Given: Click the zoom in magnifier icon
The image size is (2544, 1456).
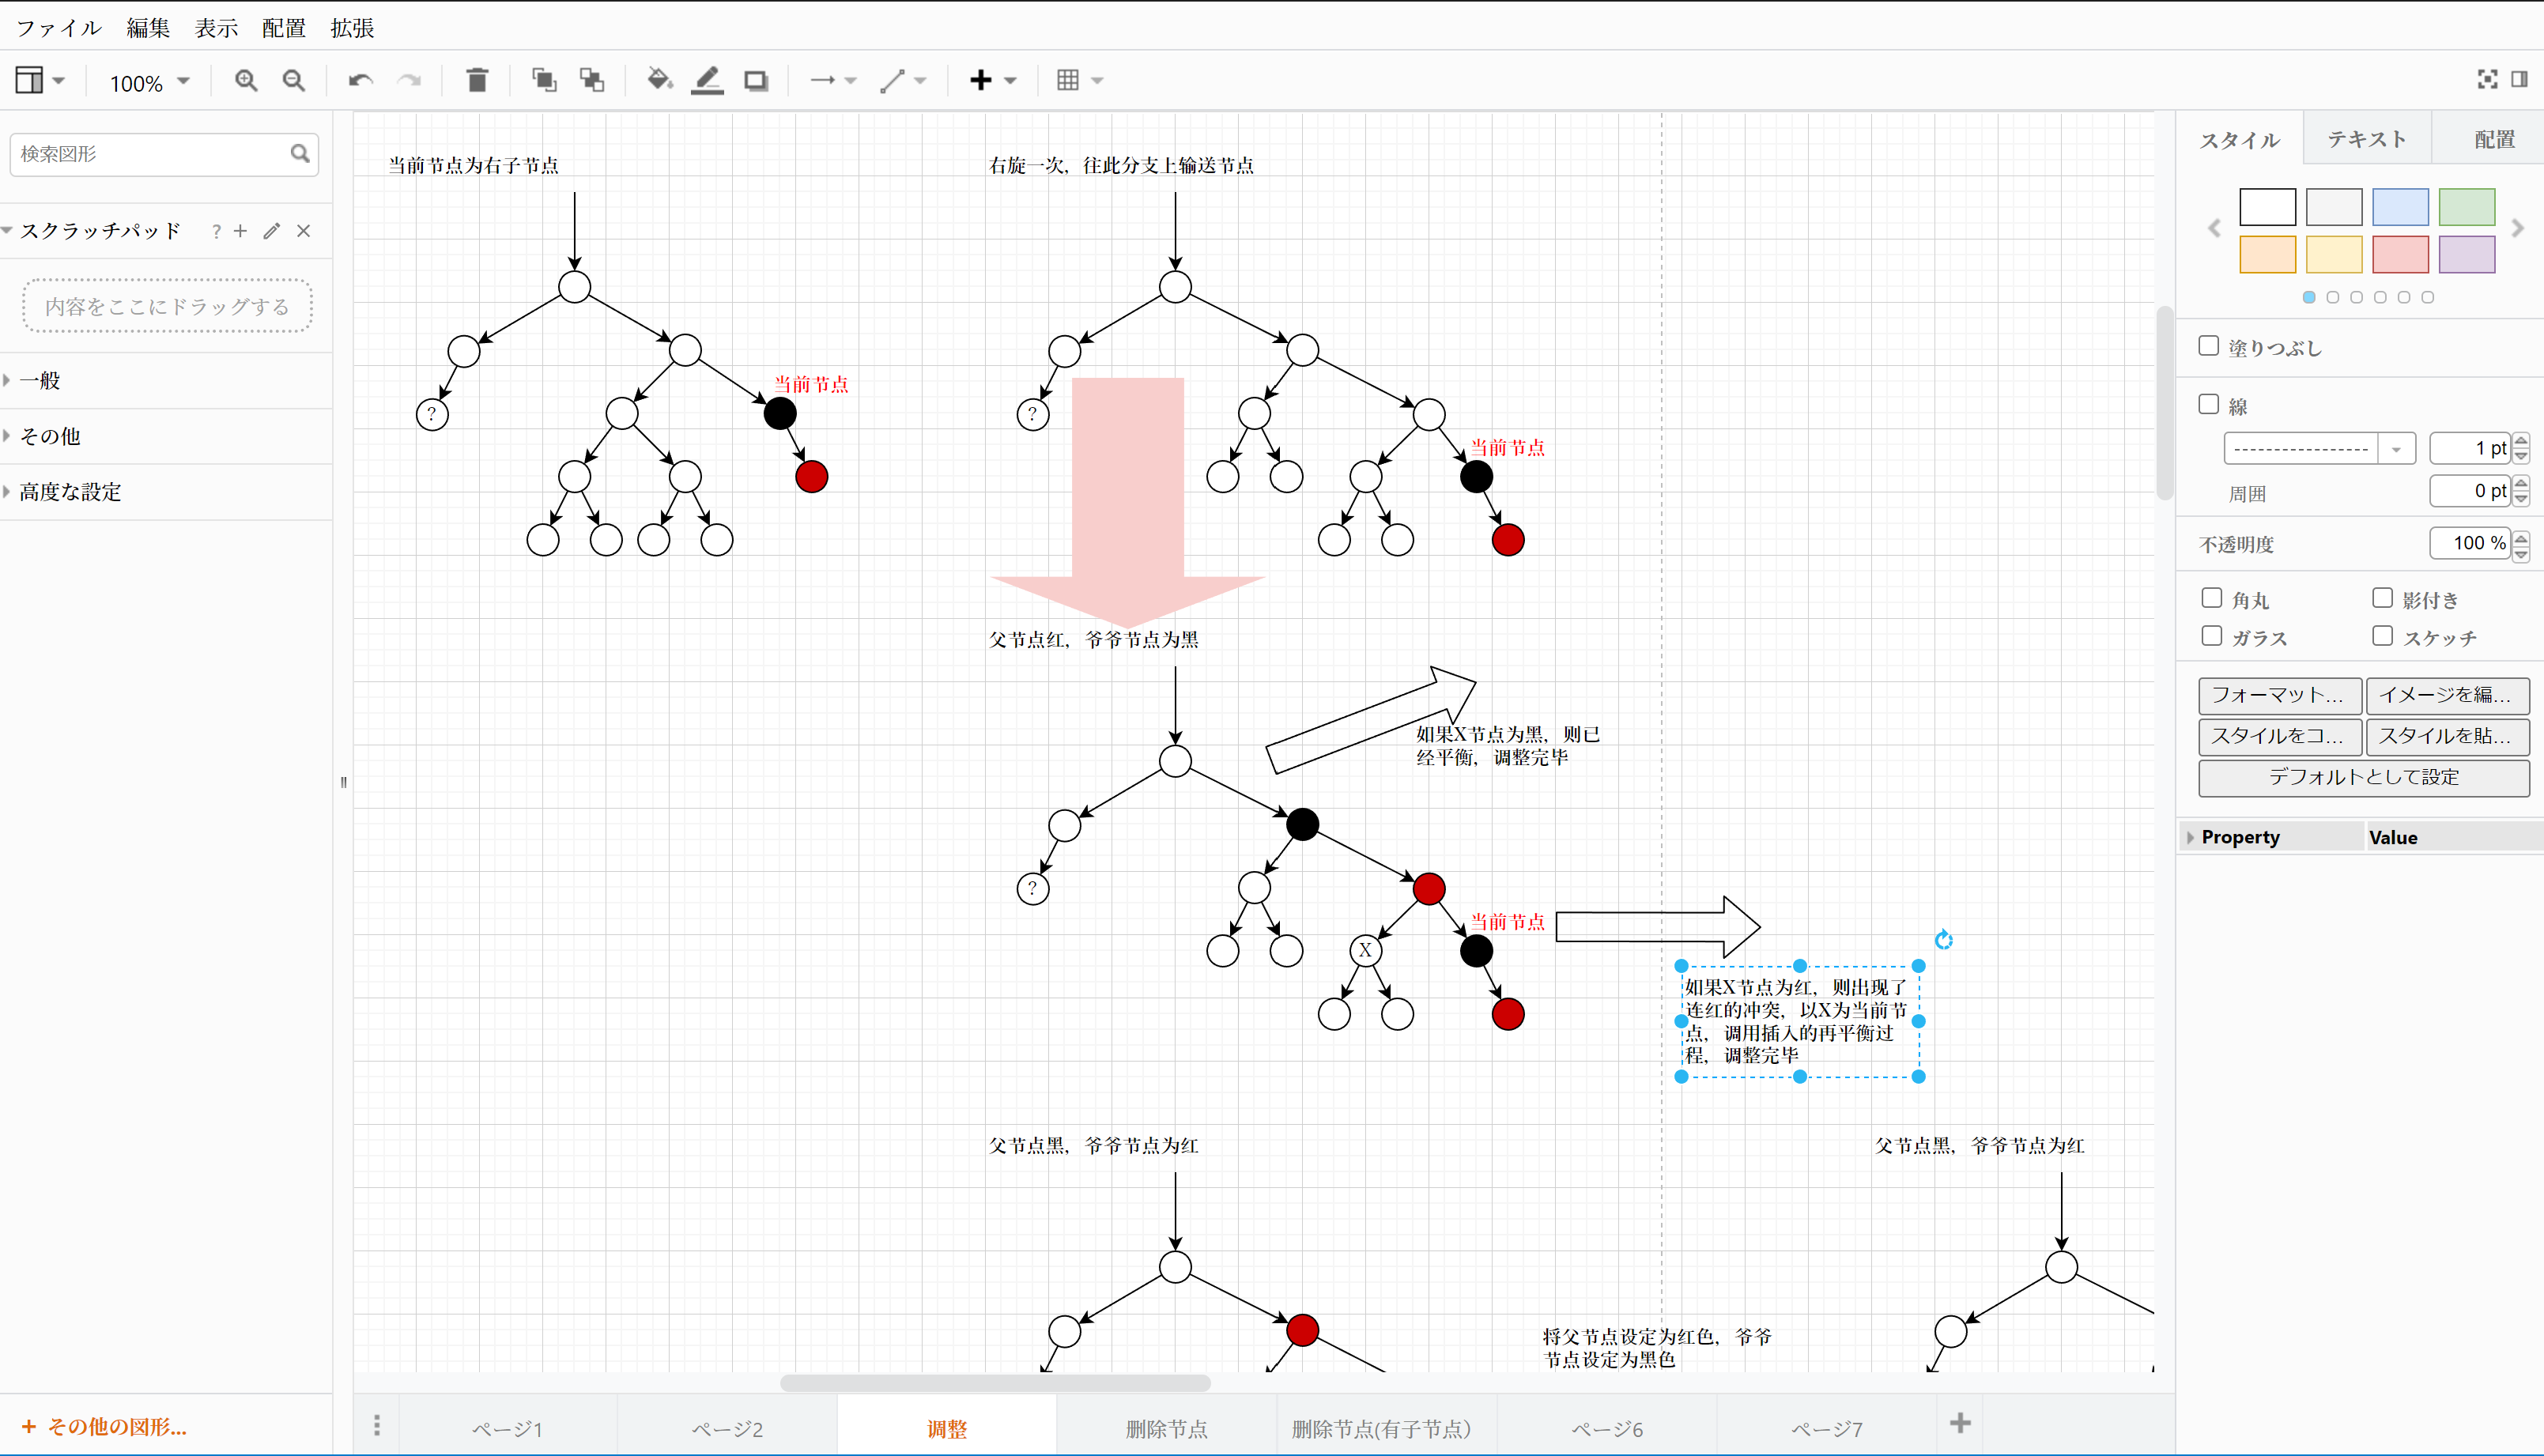Looking at the screenshot, I should point(246,80).
